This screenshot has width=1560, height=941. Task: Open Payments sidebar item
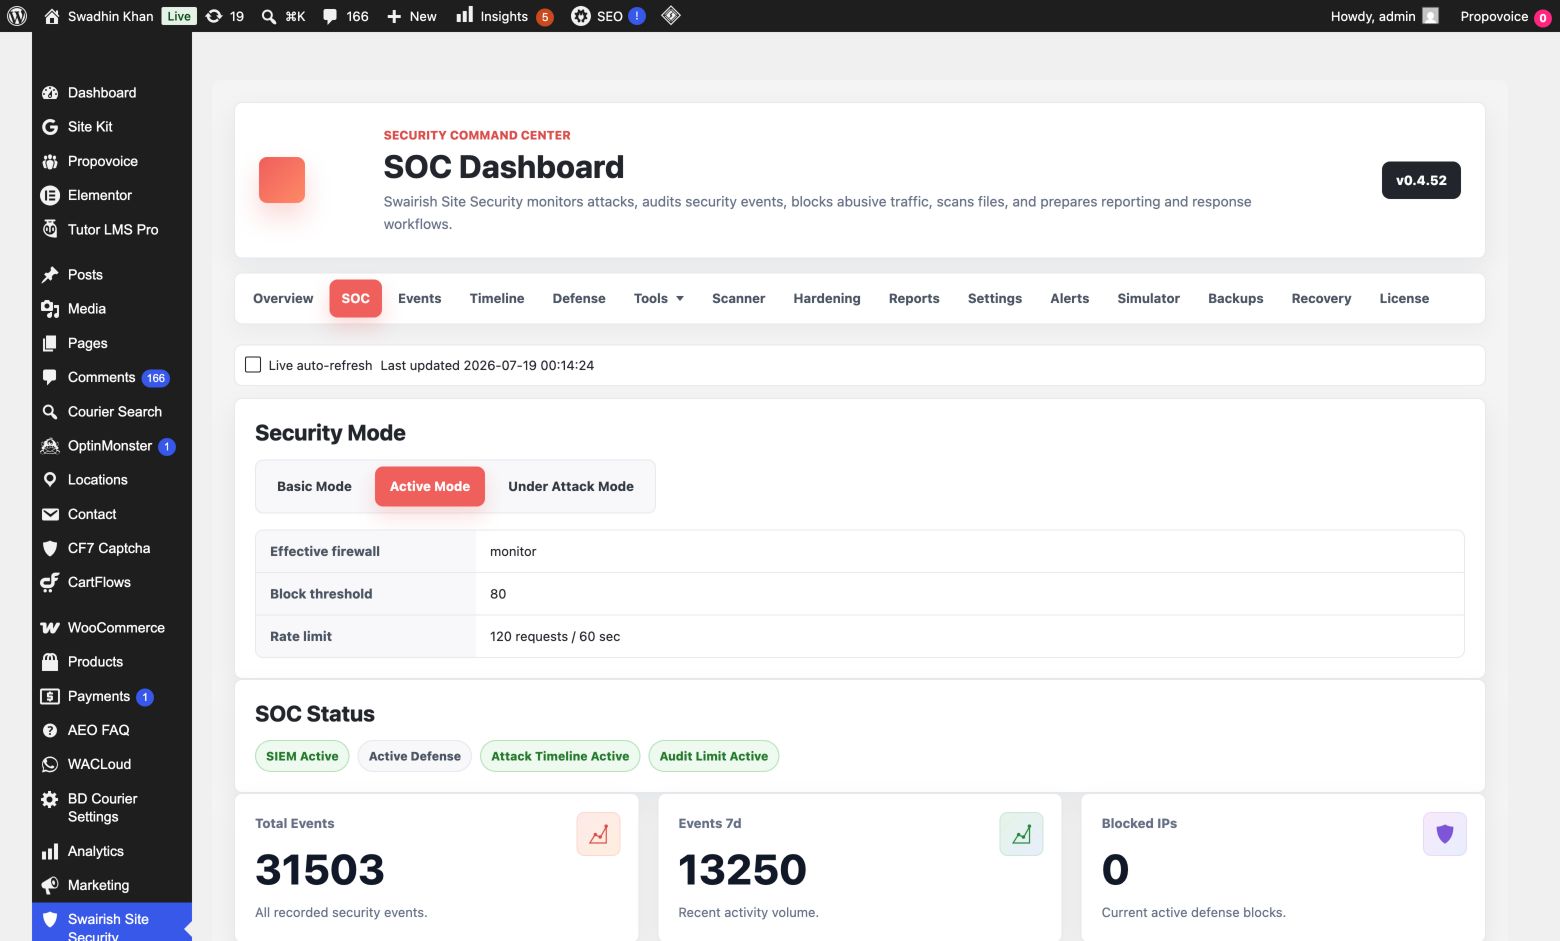coord(112,696)
